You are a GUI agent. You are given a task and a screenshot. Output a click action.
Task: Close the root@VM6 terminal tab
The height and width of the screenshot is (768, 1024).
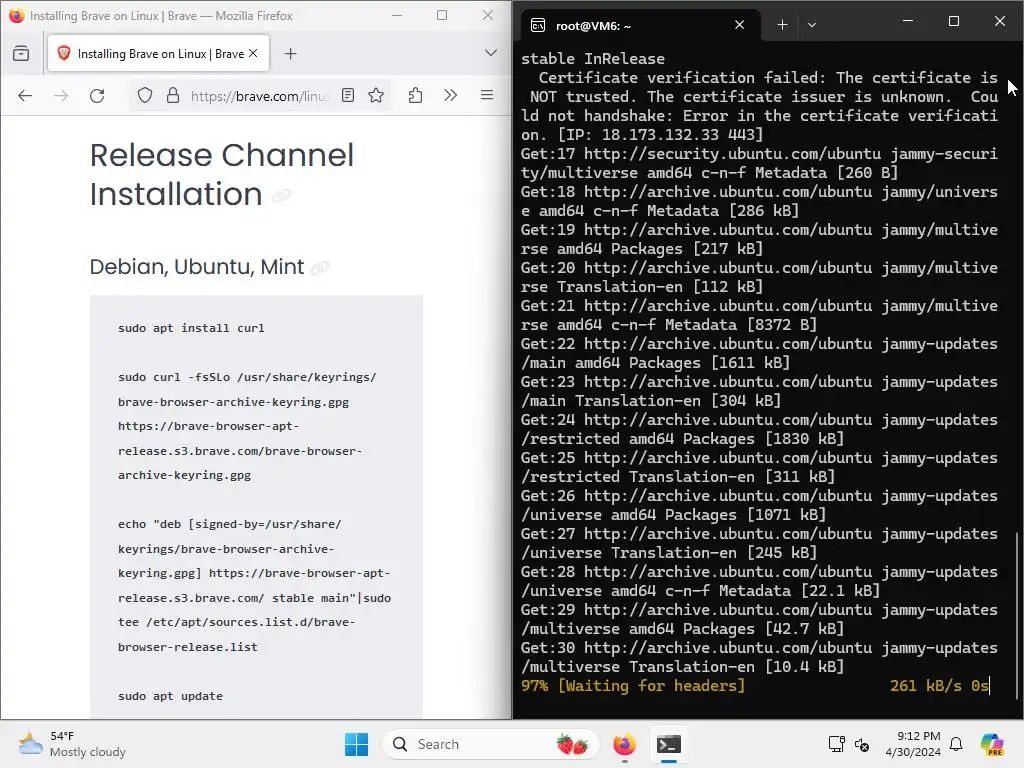739,25
